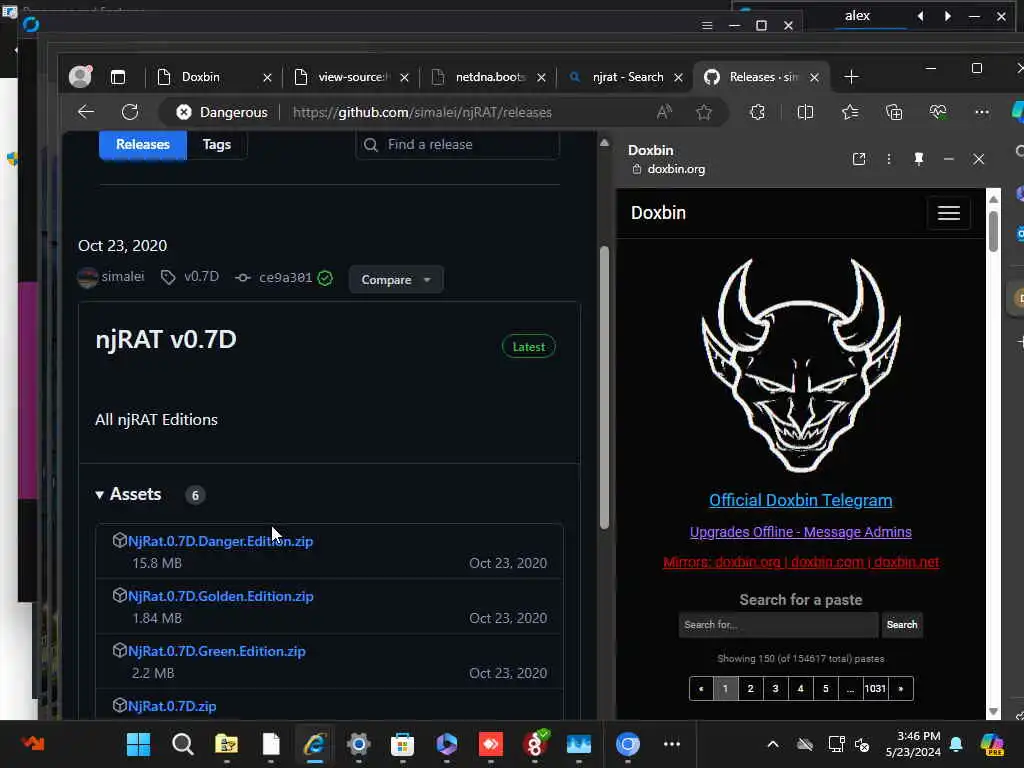Click the GitHub page vertical scrollbar
1024x768 pixels.
[604, 387]
